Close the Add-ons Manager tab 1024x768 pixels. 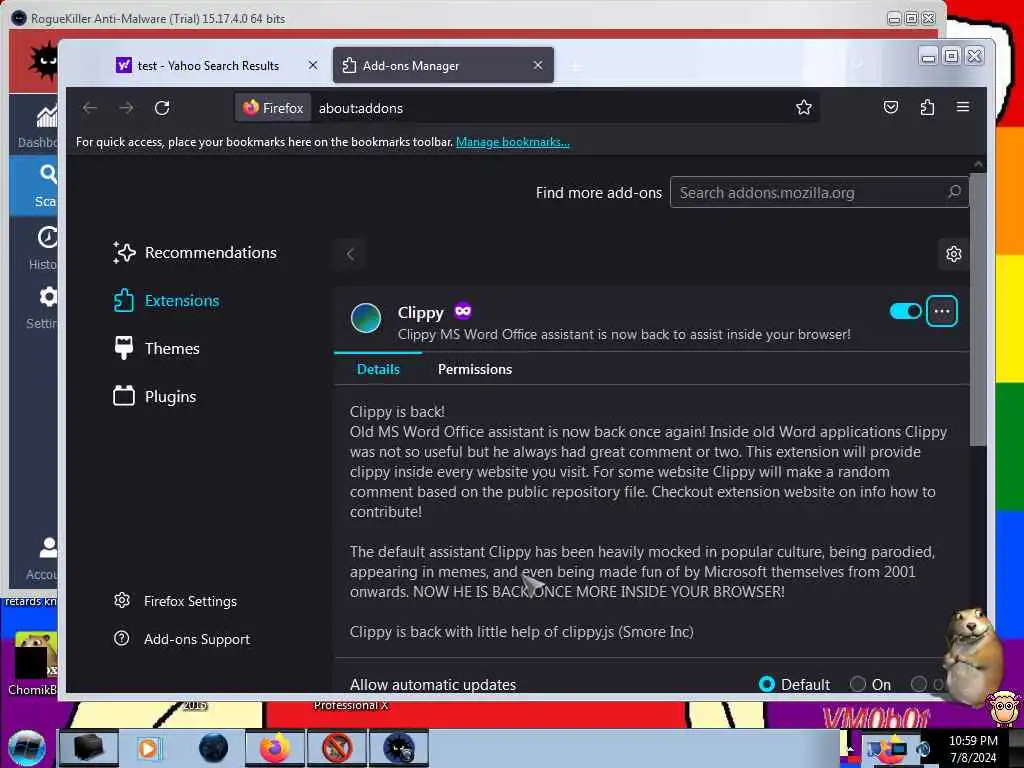coord(537,65)
